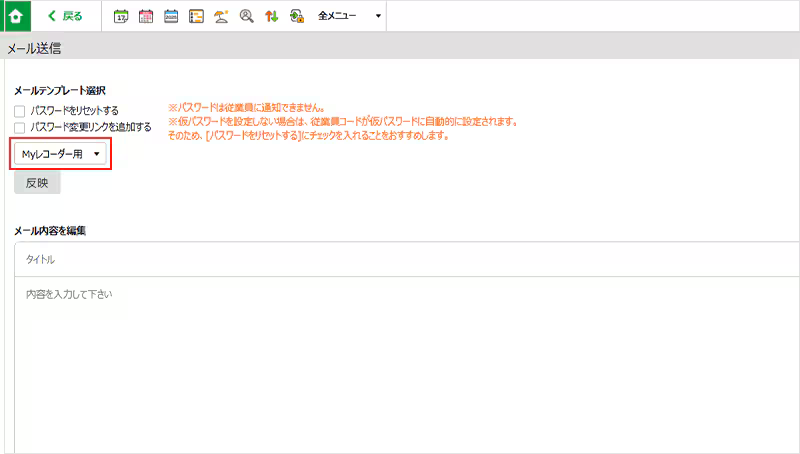800x454 pixels.
Task: Click the magnifier employee search icon
Action: (x=246, y=16)
